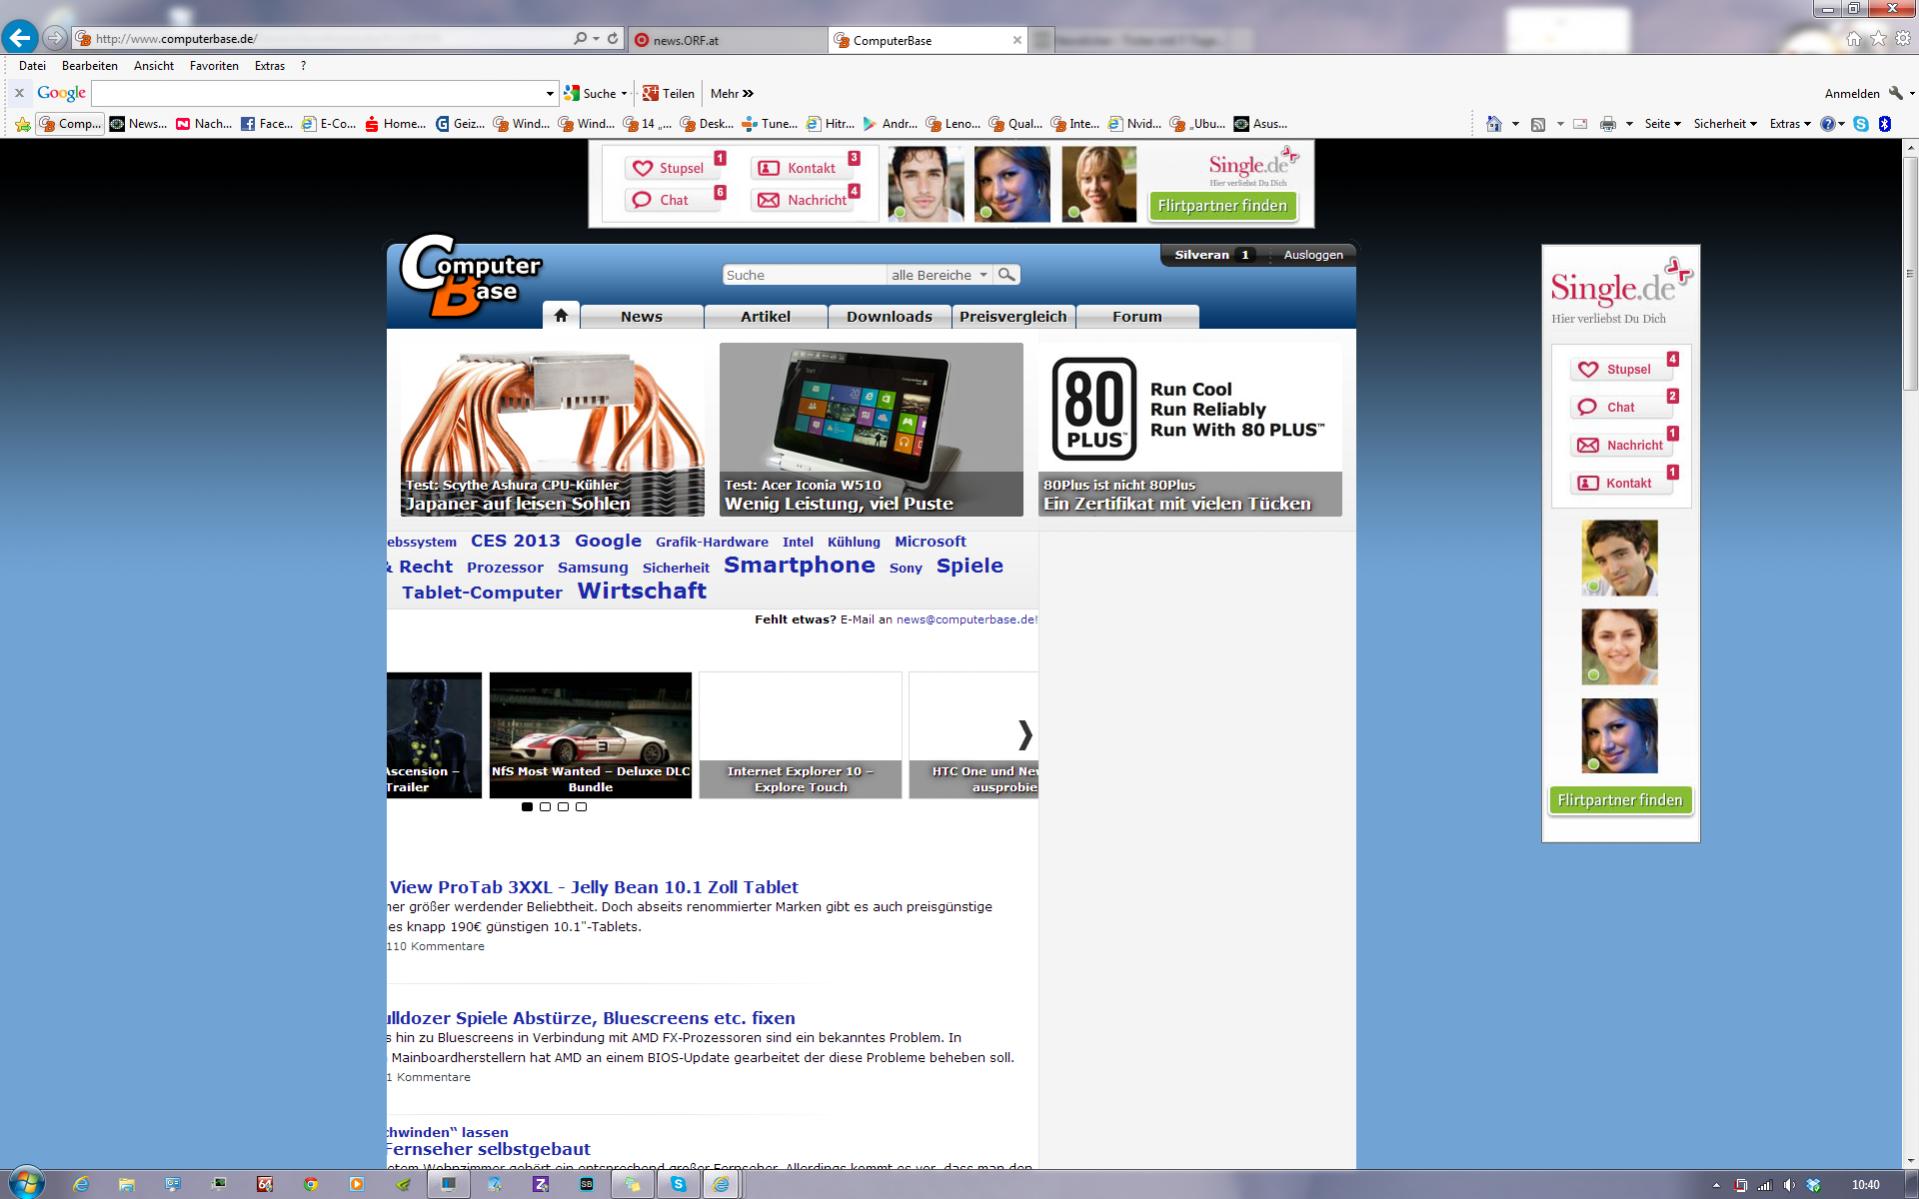The image size is (1919, 1199).
Task: Open the Google toolbar wrench settings icon
Action: pos(1895,93)
